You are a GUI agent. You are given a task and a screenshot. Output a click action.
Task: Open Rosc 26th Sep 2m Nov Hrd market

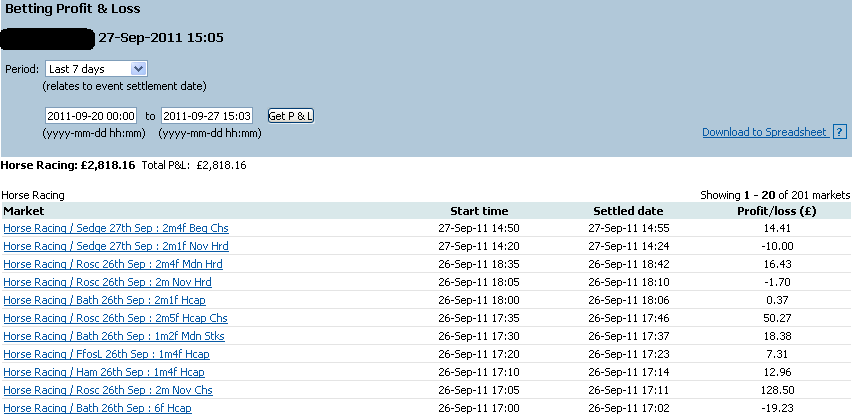pyautogui.click(x=107, y=282)
